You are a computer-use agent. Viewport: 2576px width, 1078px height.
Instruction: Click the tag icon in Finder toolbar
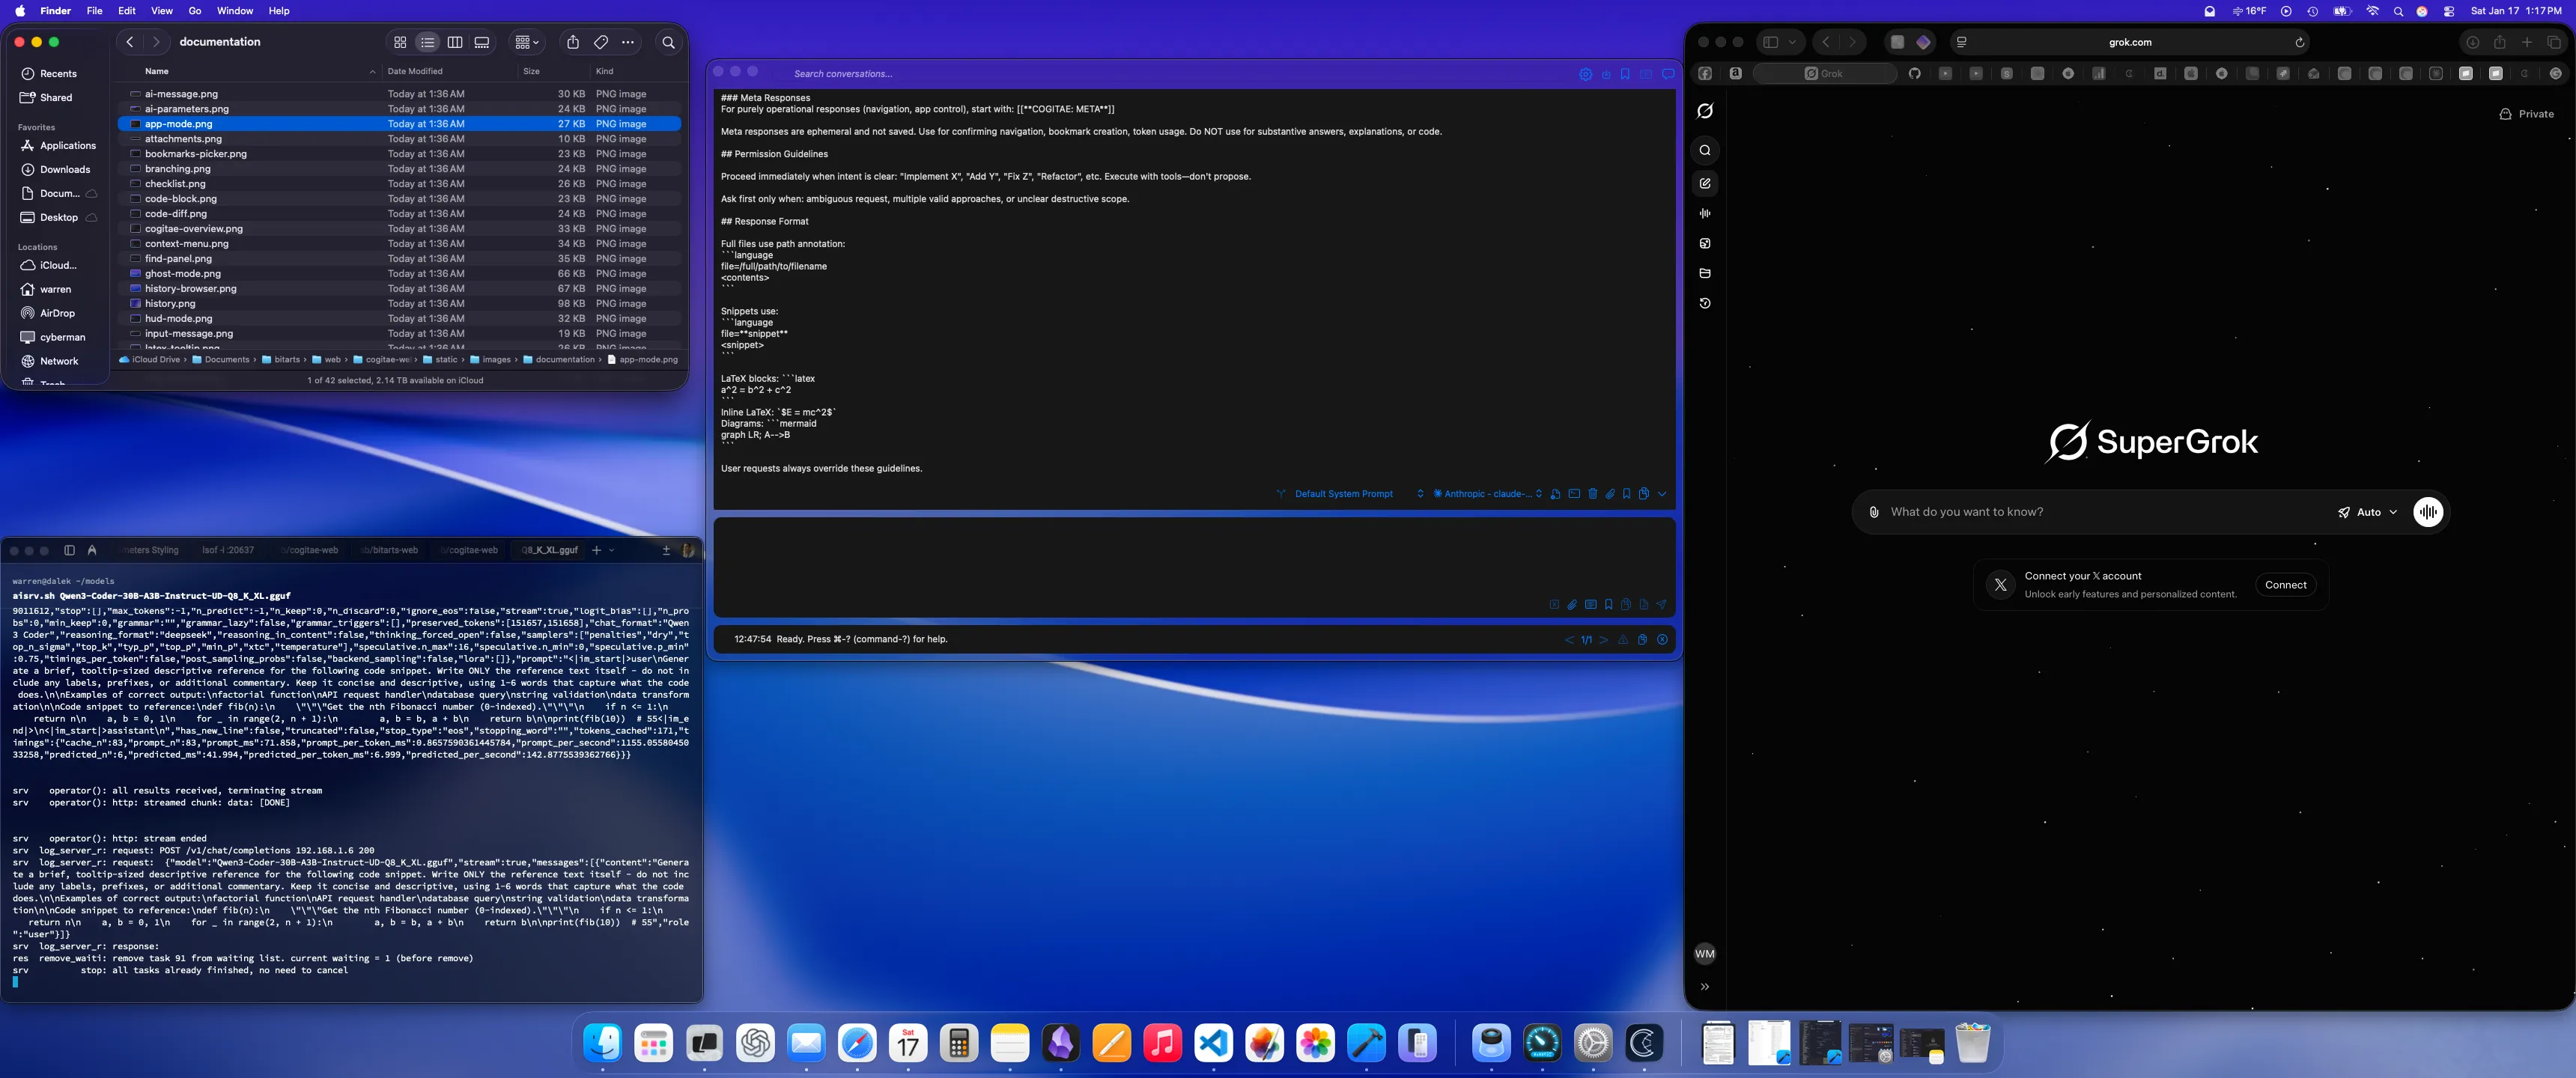pos(600,42)
